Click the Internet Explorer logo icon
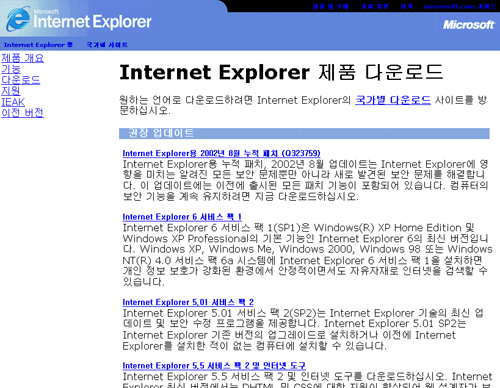 click(x=19, y=19)
